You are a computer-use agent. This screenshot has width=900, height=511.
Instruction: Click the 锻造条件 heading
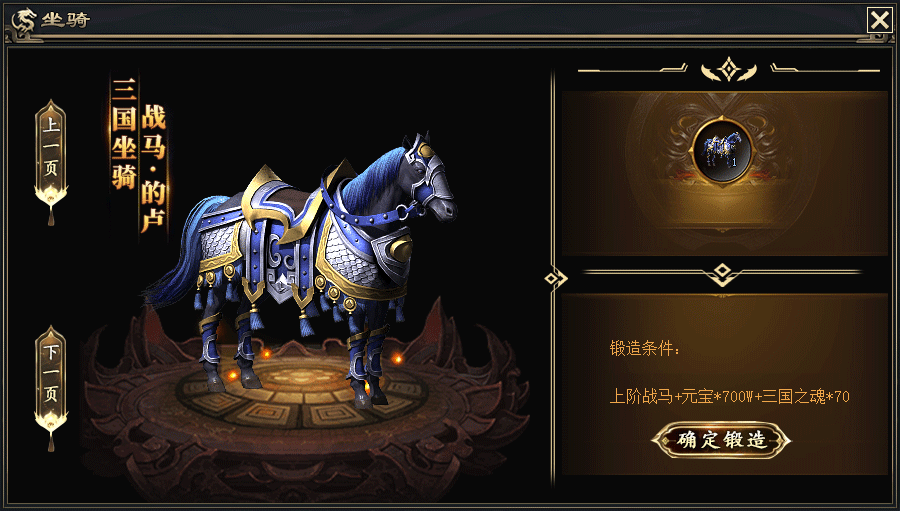[644, 348]
